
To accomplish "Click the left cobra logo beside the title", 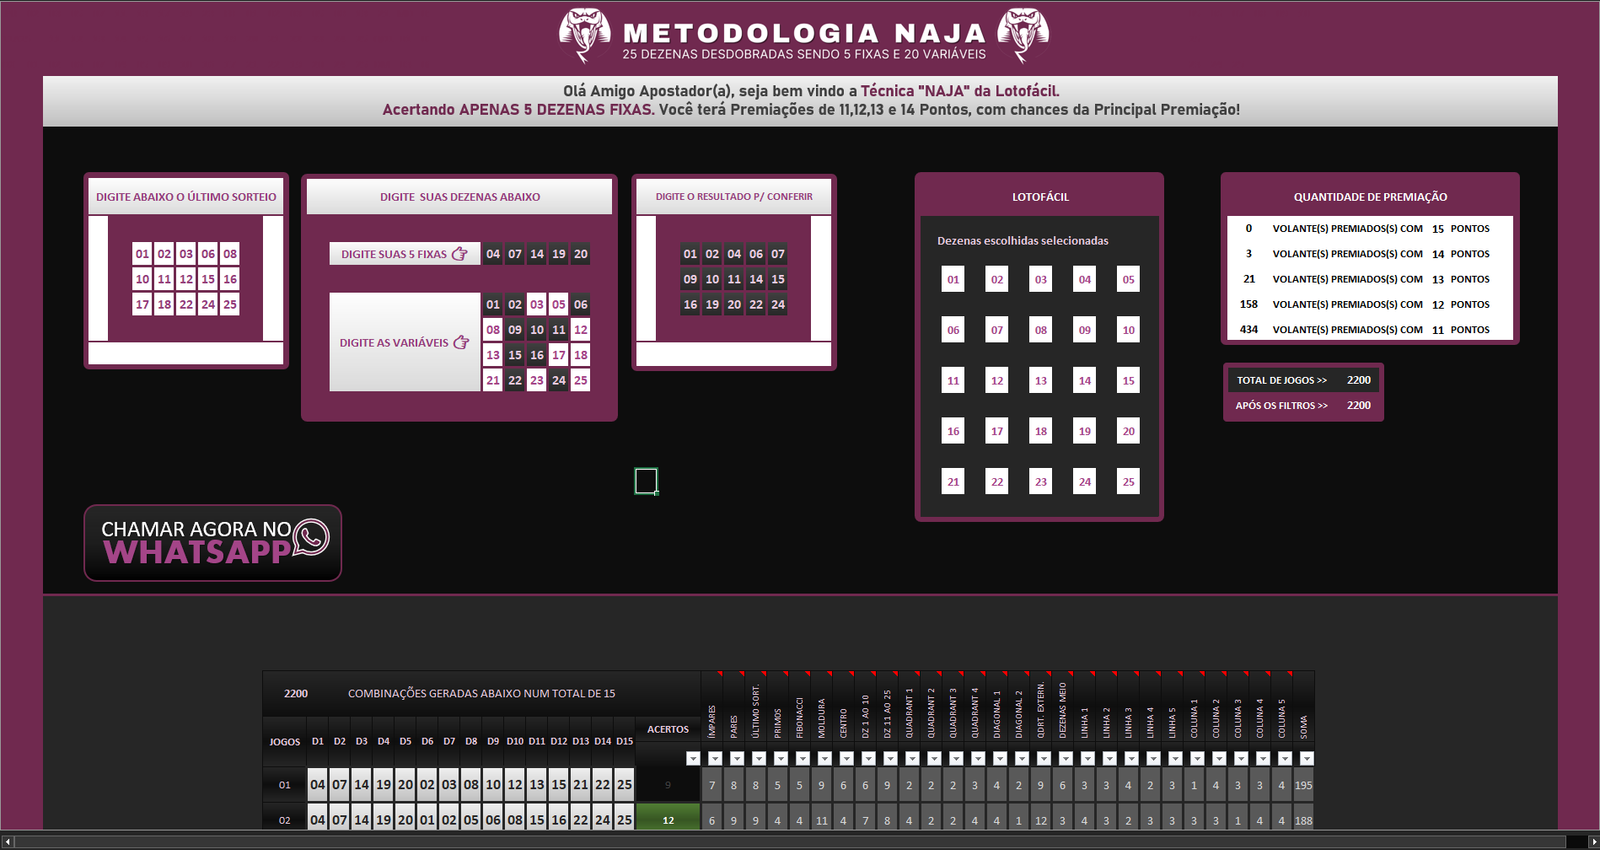I will [585, 34].
